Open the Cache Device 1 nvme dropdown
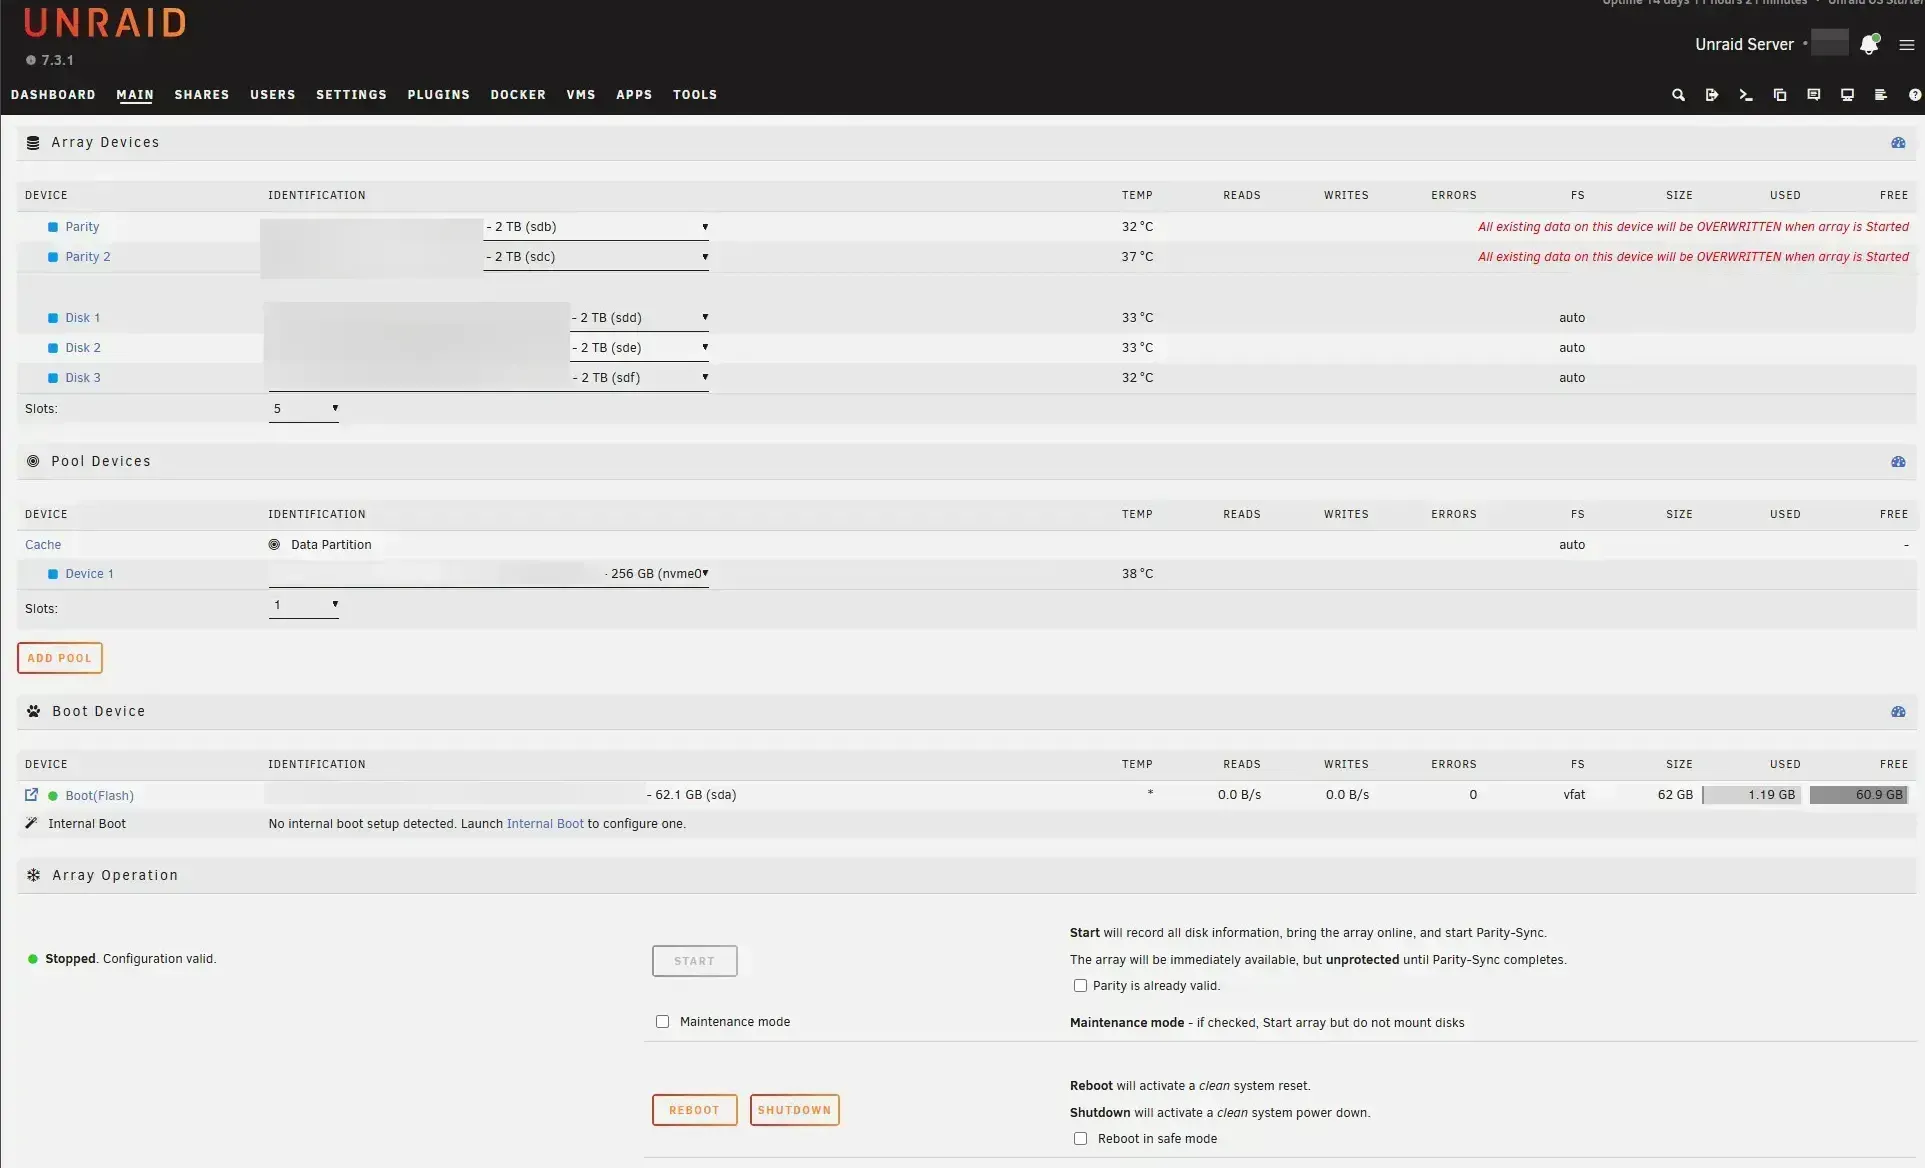The image size is (1925, 1168). [x=489, y=574]
